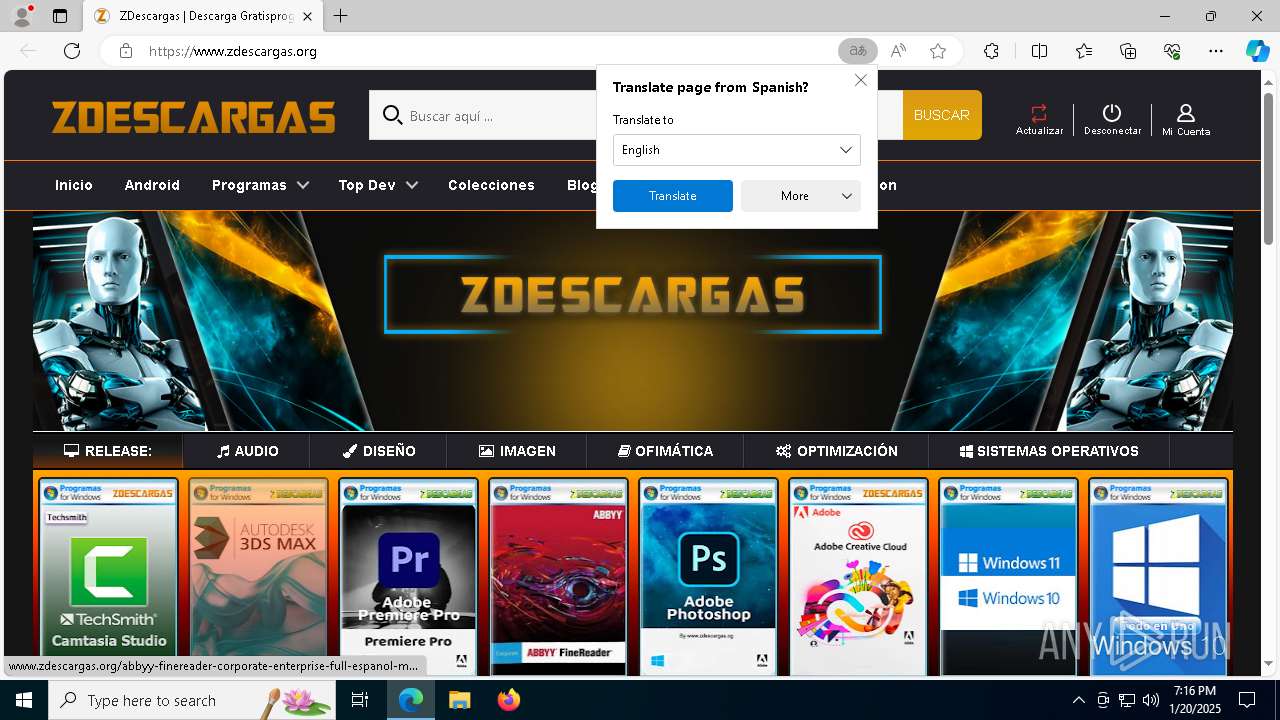1280x720 pixels.
Task: Go to Inicio menu item
Action: point(74,185)
